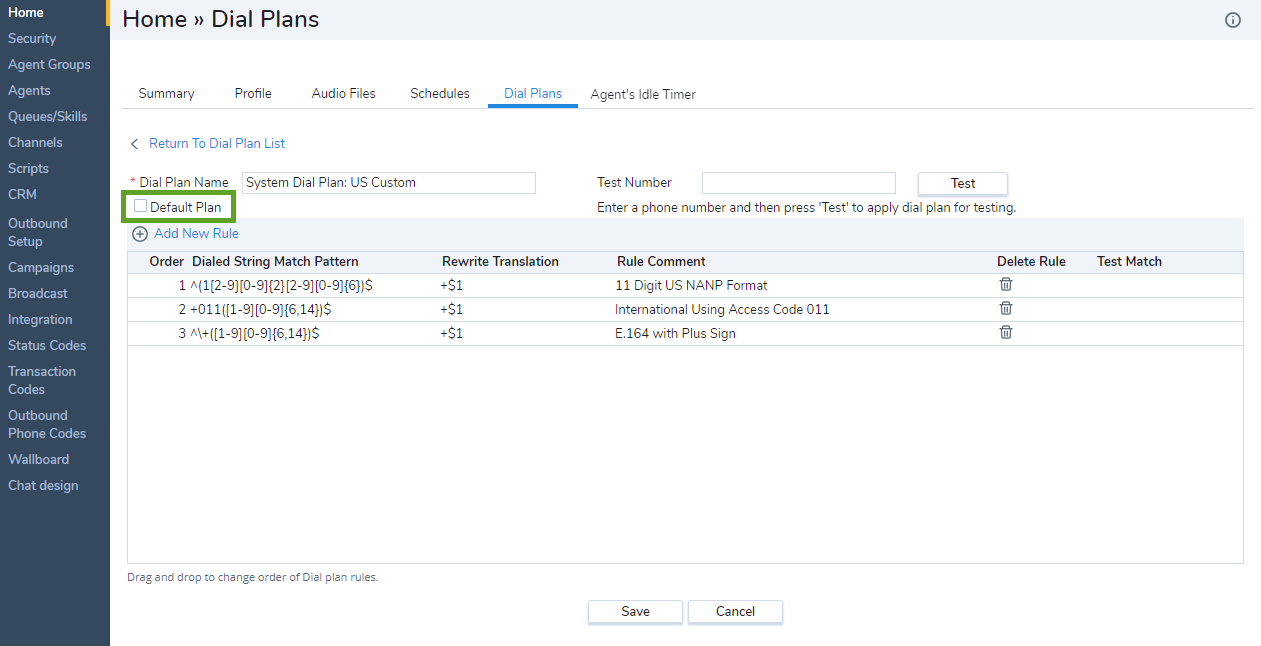Open Scripts in the sidebar
Image resolution: width=1261 pixels, height=646 pixels.
click(x=28, y=169)
